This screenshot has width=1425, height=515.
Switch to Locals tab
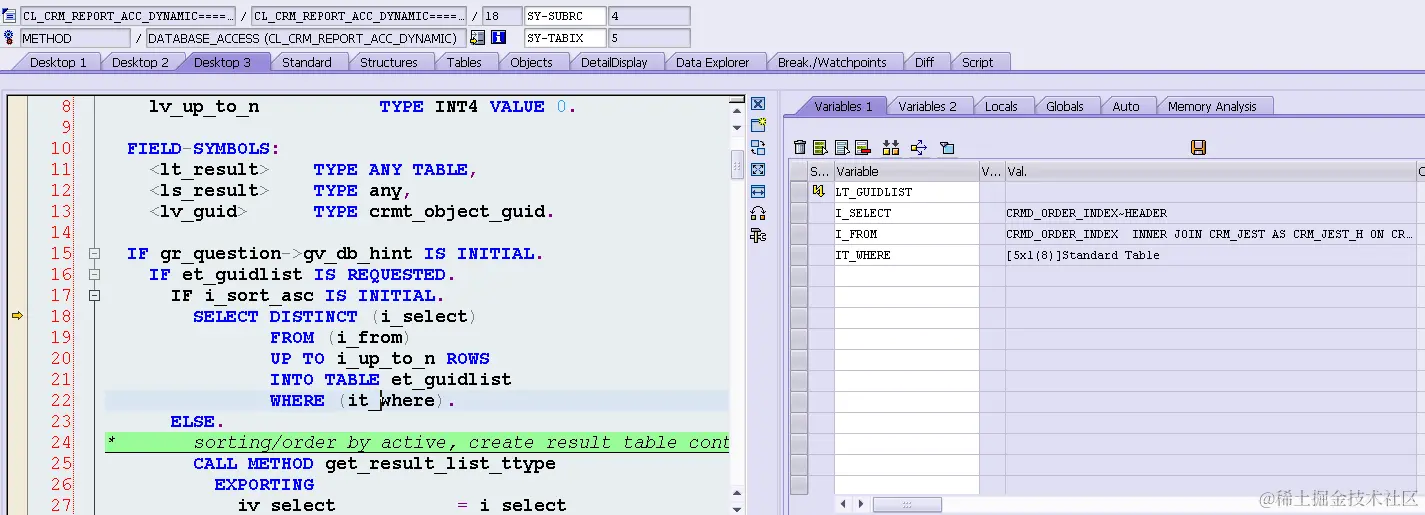click(1001, 106)
